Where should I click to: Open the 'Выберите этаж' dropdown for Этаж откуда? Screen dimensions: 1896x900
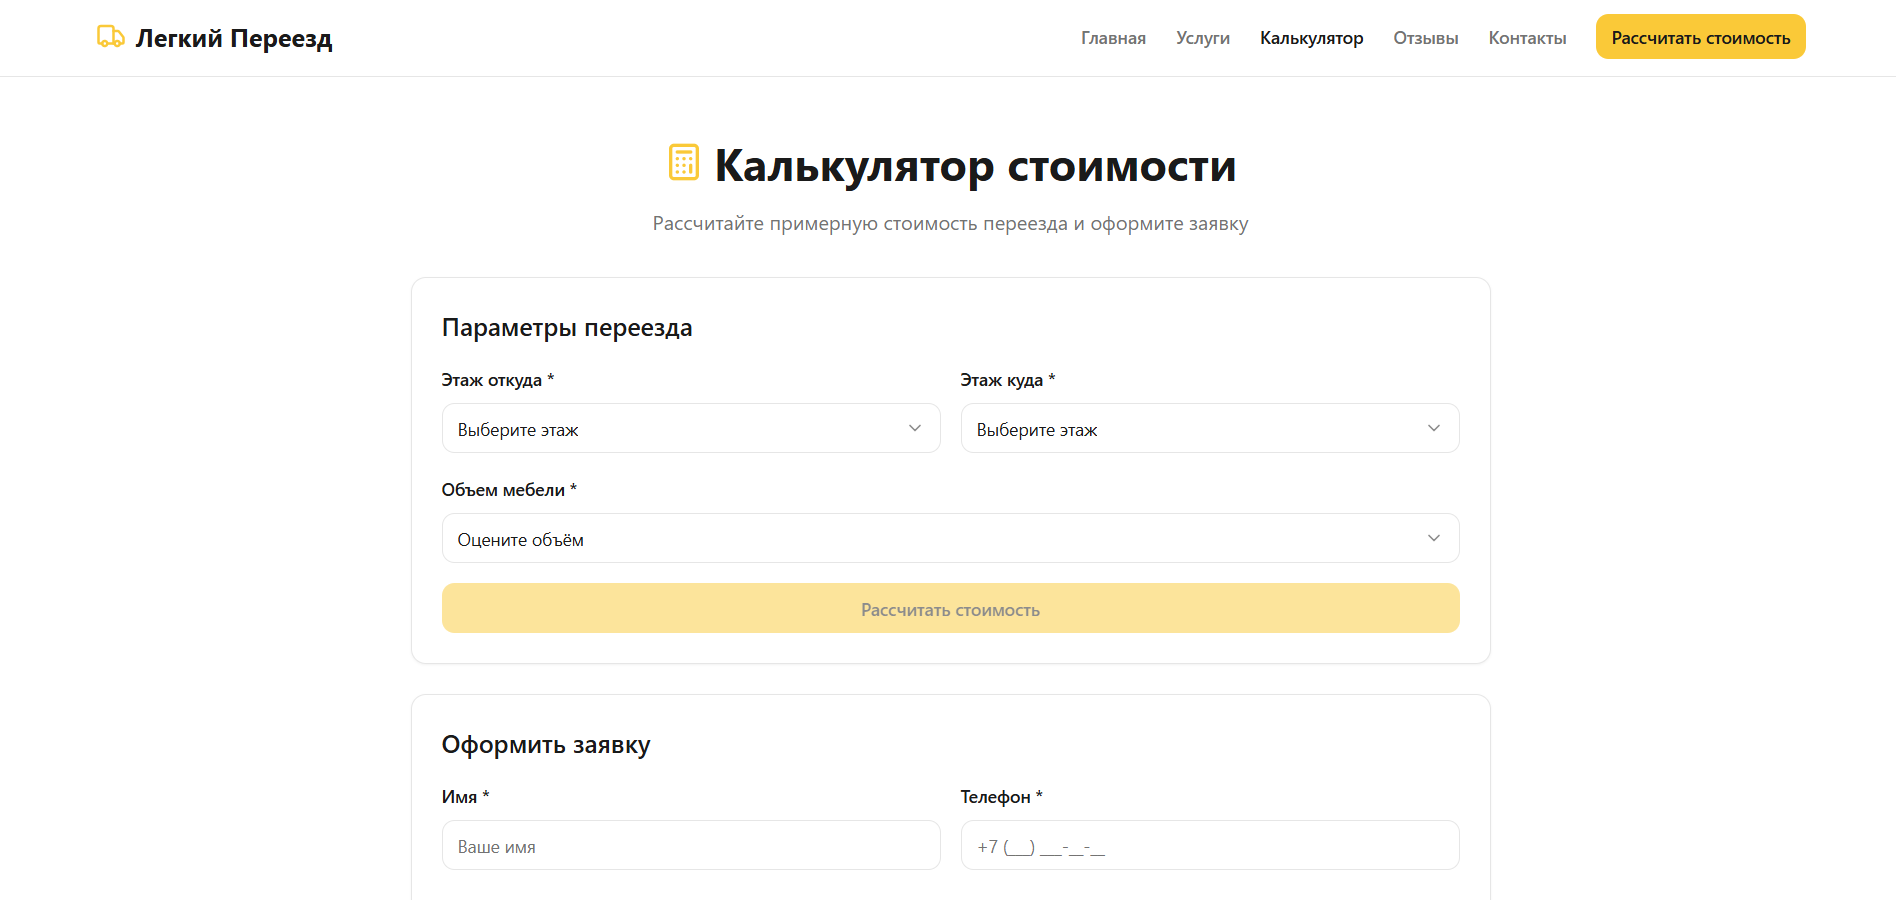click(690, 428)
